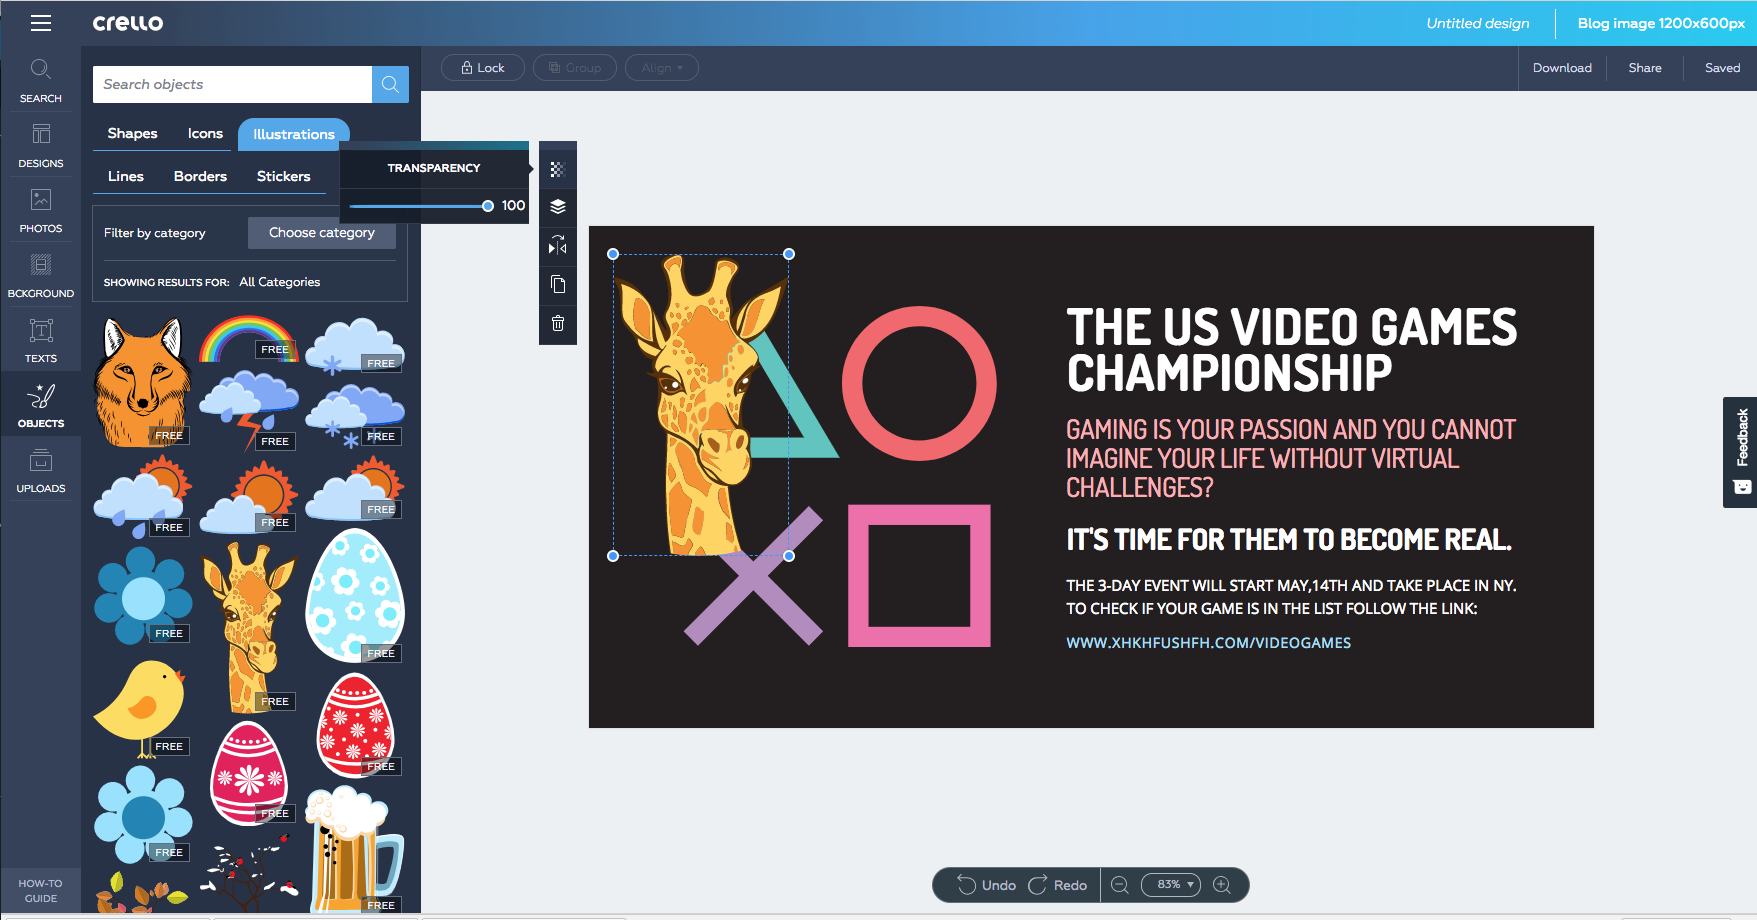
Task: Open the layers arrangement tool
Action: click(x=558, y=207)
